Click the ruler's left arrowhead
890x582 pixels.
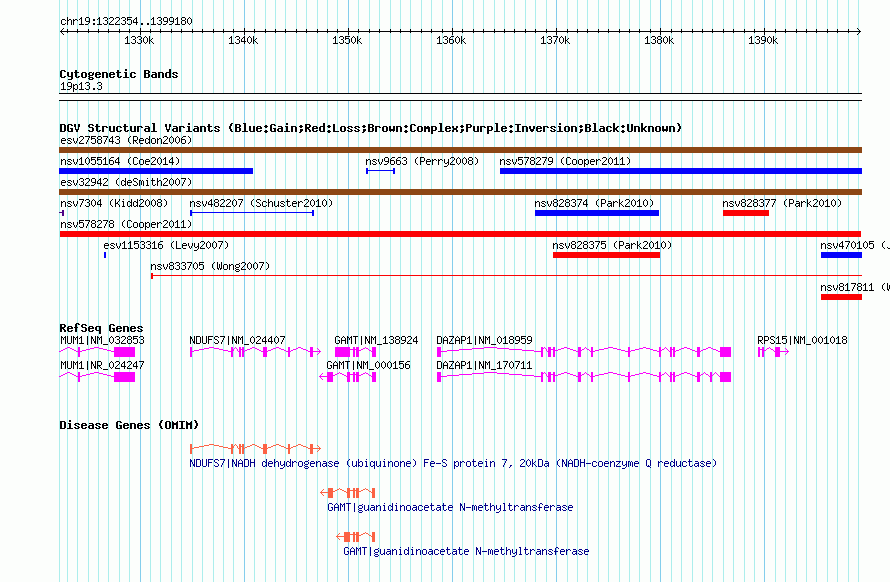pos(62,32)
